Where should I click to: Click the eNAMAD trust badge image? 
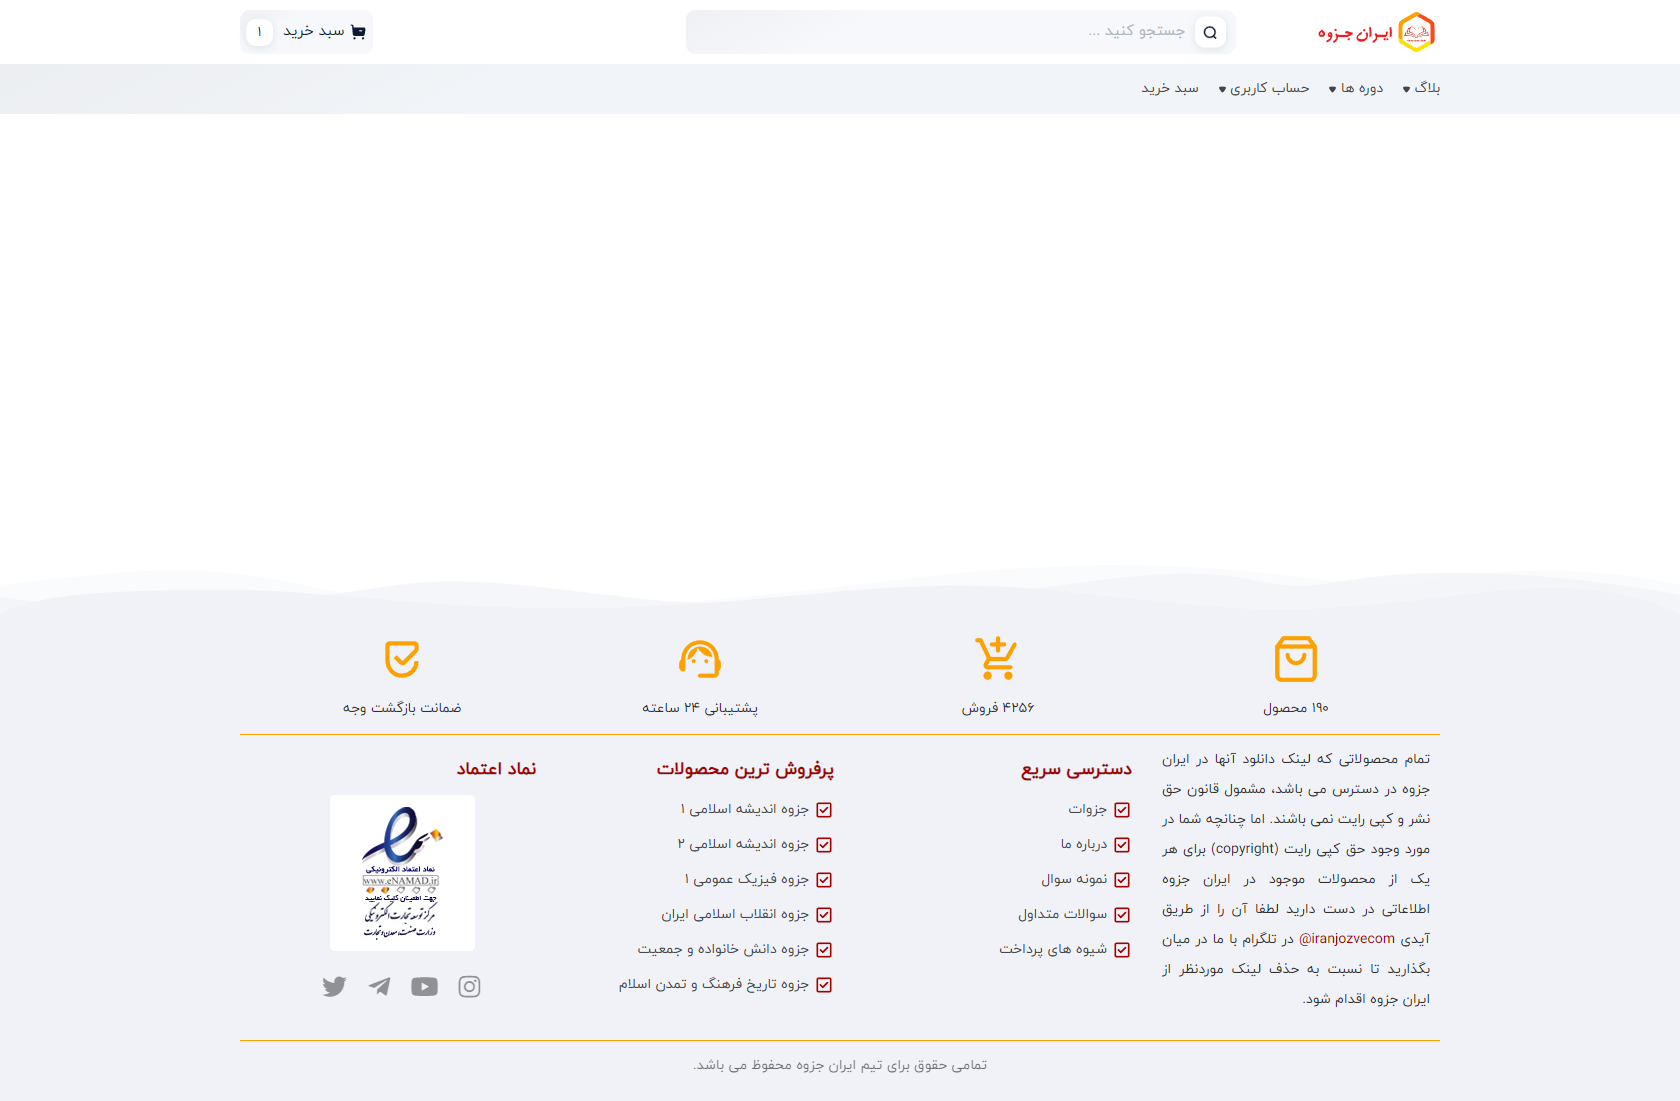(402, 873)
